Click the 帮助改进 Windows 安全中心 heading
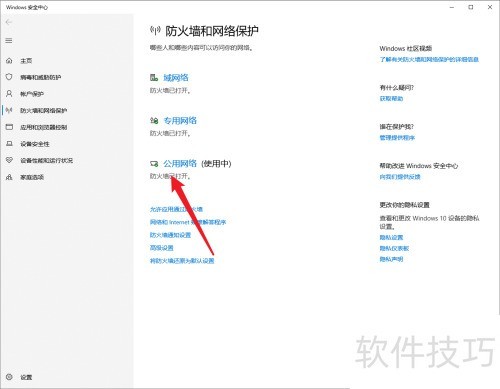 pos(419,166)
